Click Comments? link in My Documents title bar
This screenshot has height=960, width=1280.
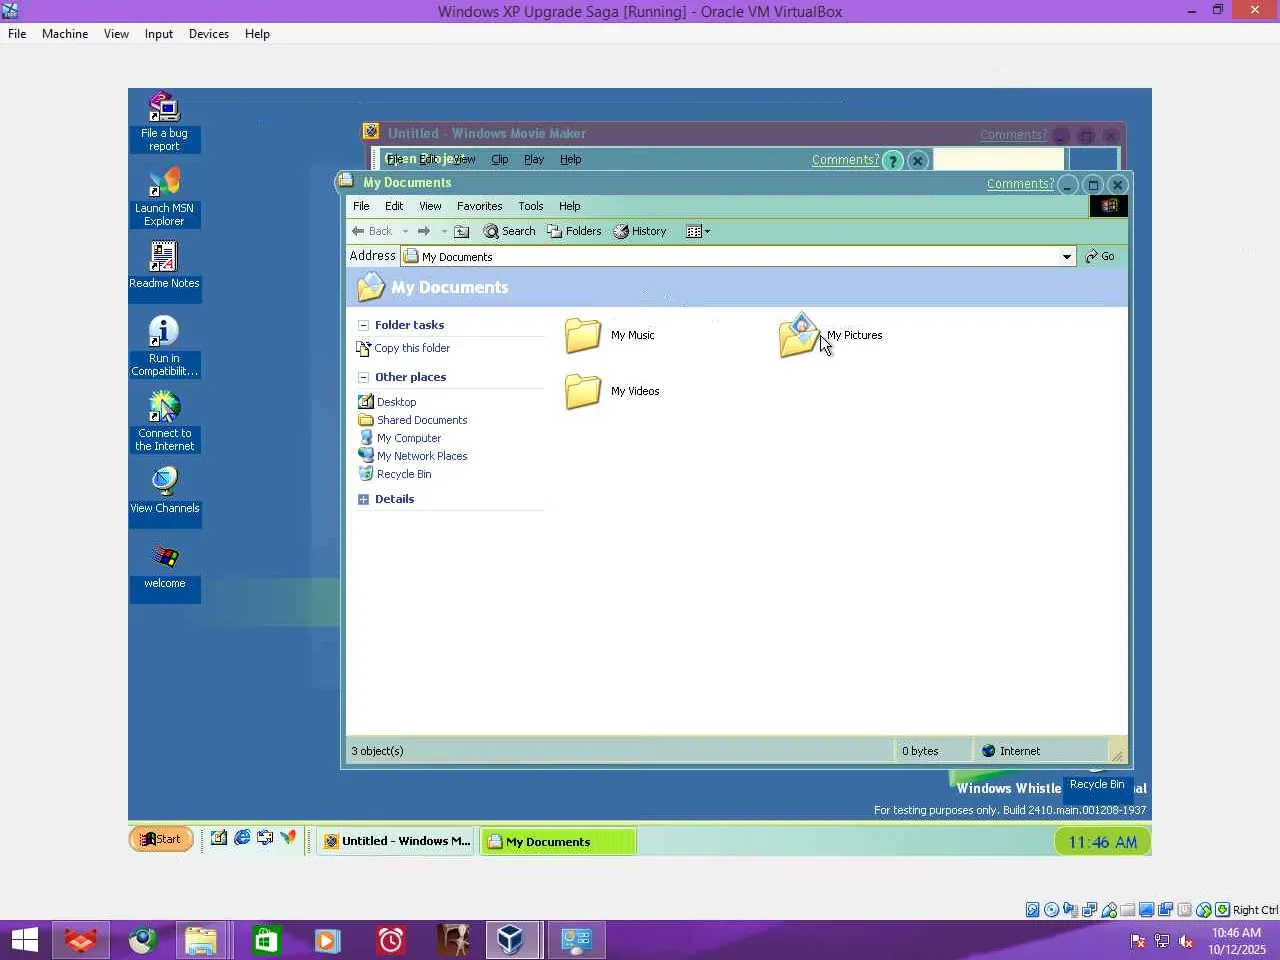click(1020, 184)
